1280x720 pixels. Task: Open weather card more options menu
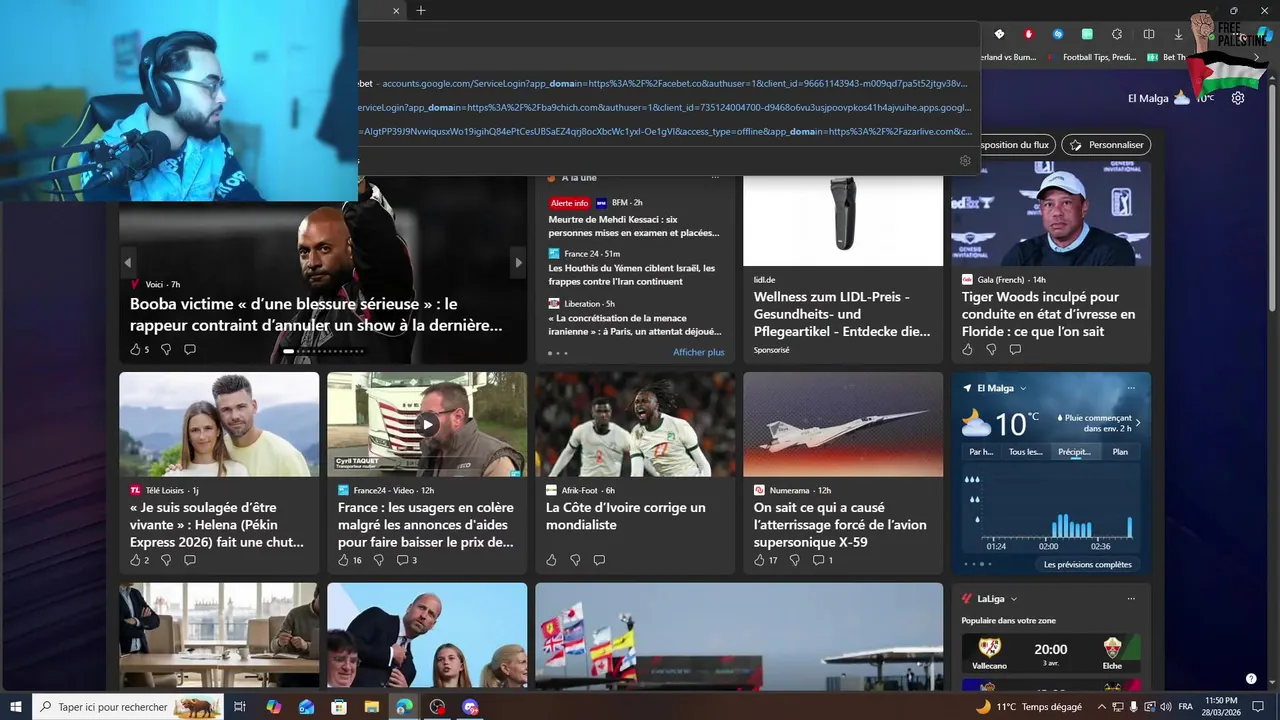click(x=1131, y=388)
